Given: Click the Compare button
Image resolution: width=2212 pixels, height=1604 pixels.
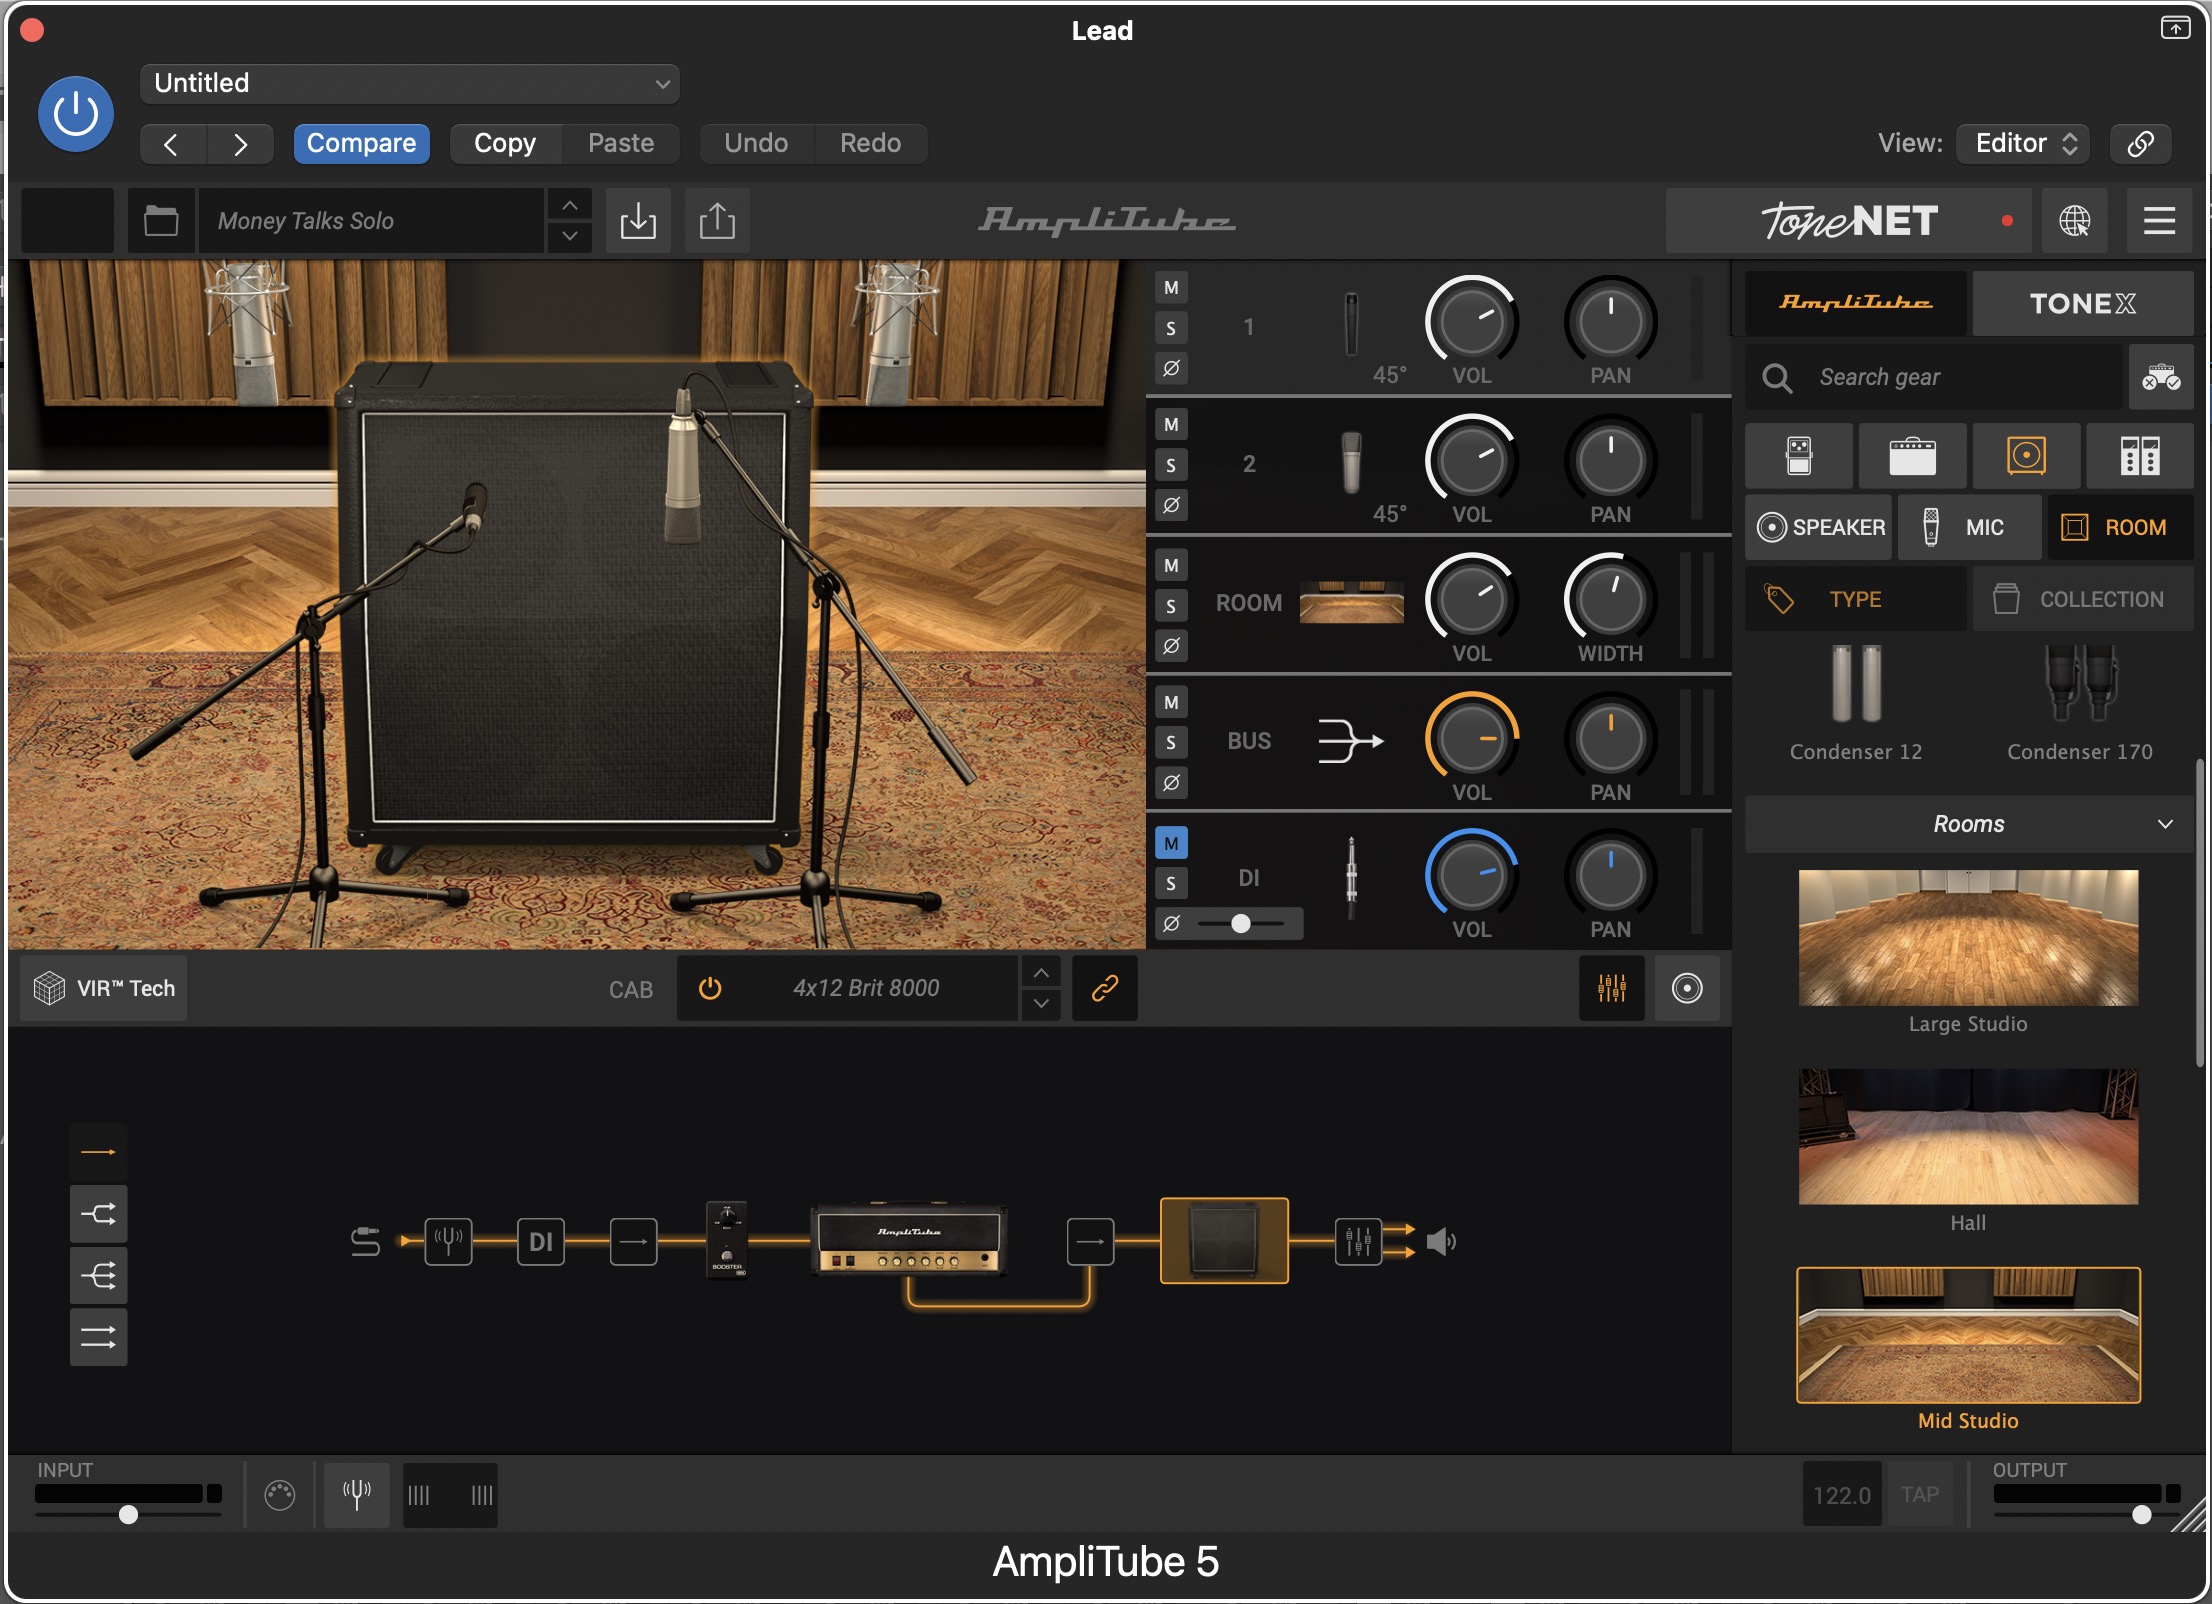Looking at the screenshot, I should pos(361,143).
